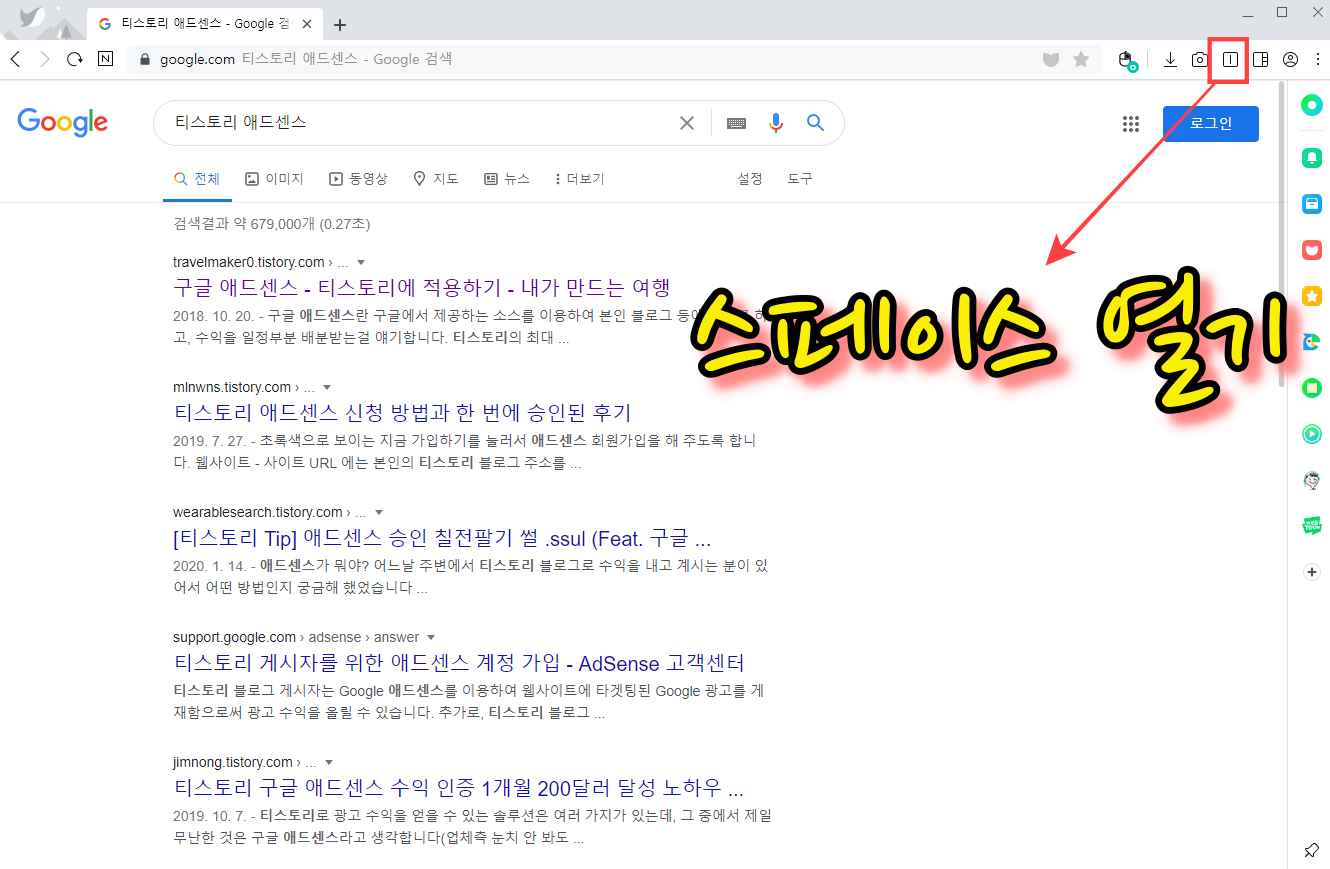Open the Google apps grid
Viewport: 1330px width, 869px height.
(1131, 124)
